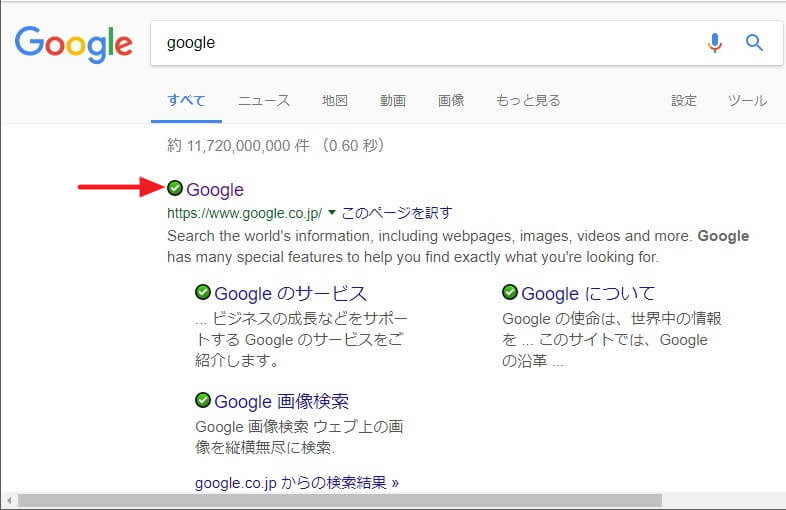This screenshot has width=786, height=510.
Task: Click green check next to Google 画像検索
Action: (203, 400)
